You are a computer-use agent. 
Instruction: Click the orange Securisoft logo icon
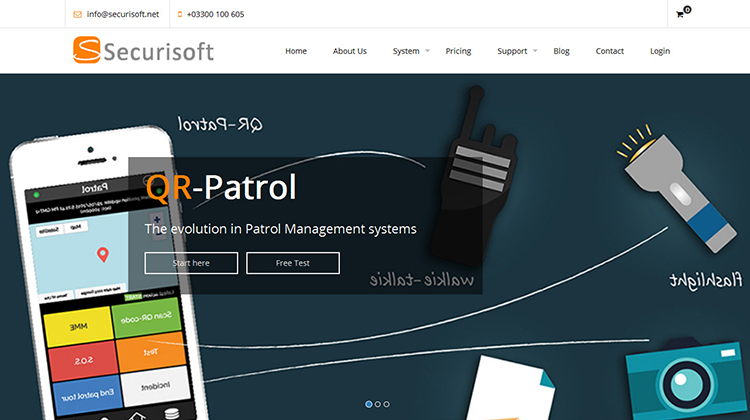(87, 50)
